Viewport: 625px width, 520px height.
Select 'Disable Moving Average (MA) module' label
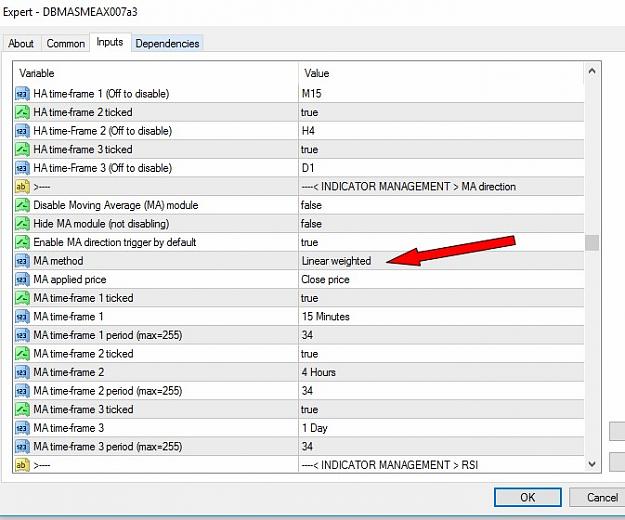(116, 205)
